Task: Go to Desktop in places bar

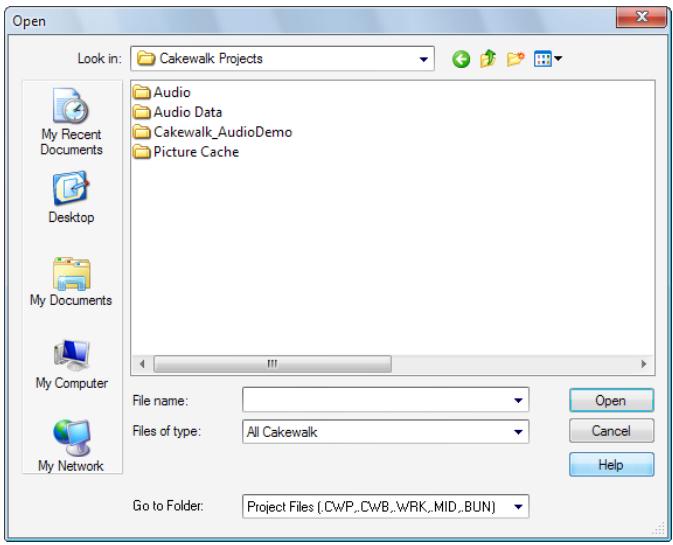Action: coord(71,197)
